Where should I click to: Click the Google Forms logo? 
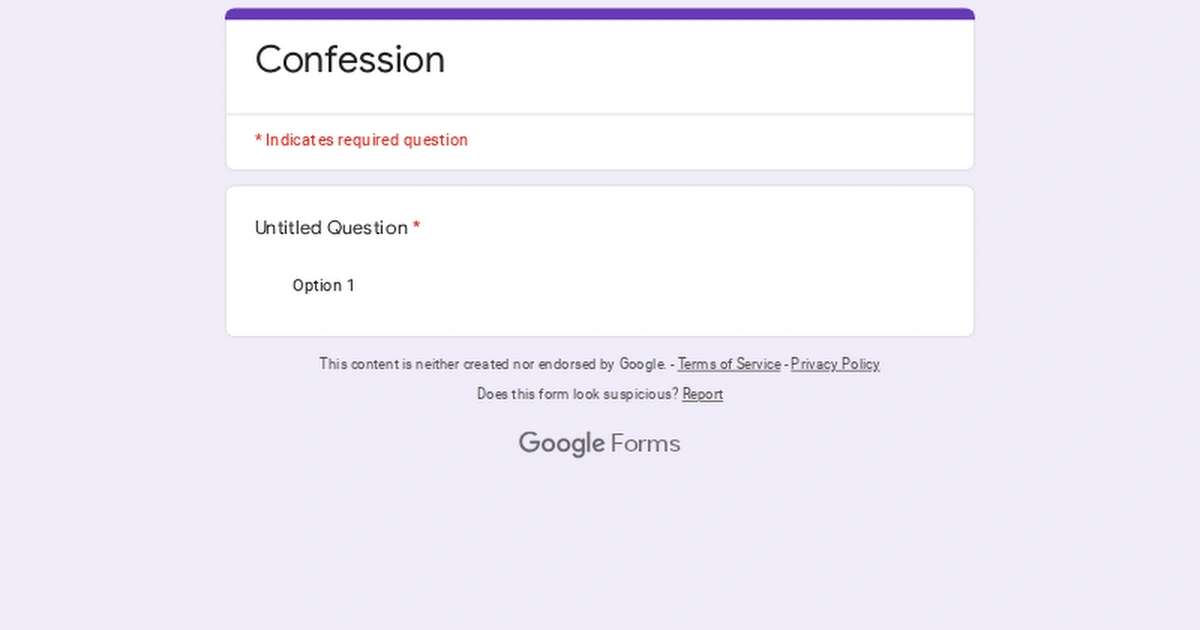pyautogui.click(x=599, y=442)
